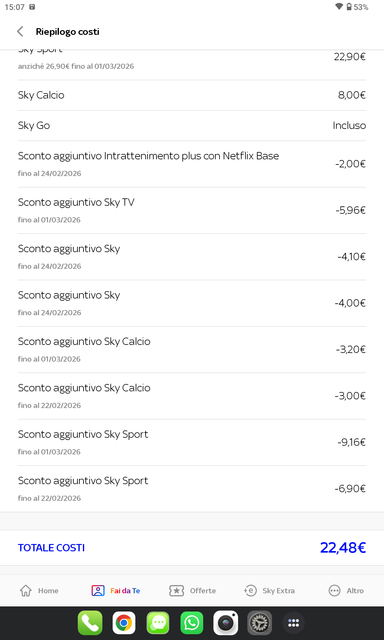
Task: Go back using the header arrow
Action: coord(20,31)
